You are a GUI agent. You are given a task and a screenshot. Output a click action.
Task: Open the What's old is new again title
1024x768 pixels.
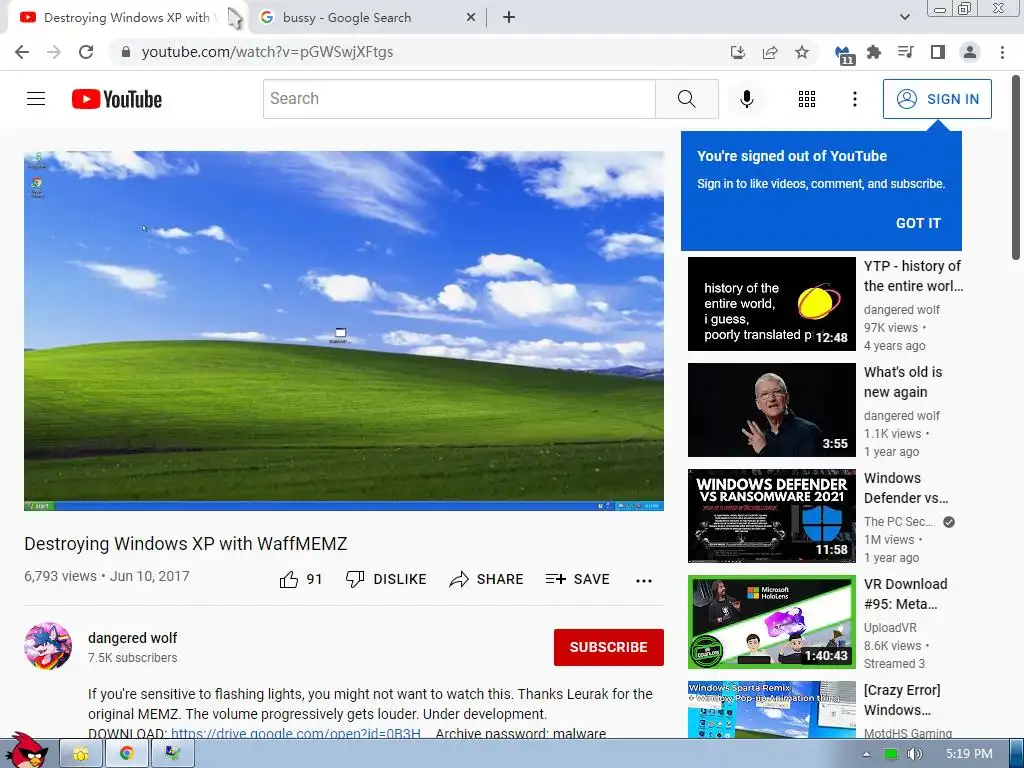click(x=903, y=382)
